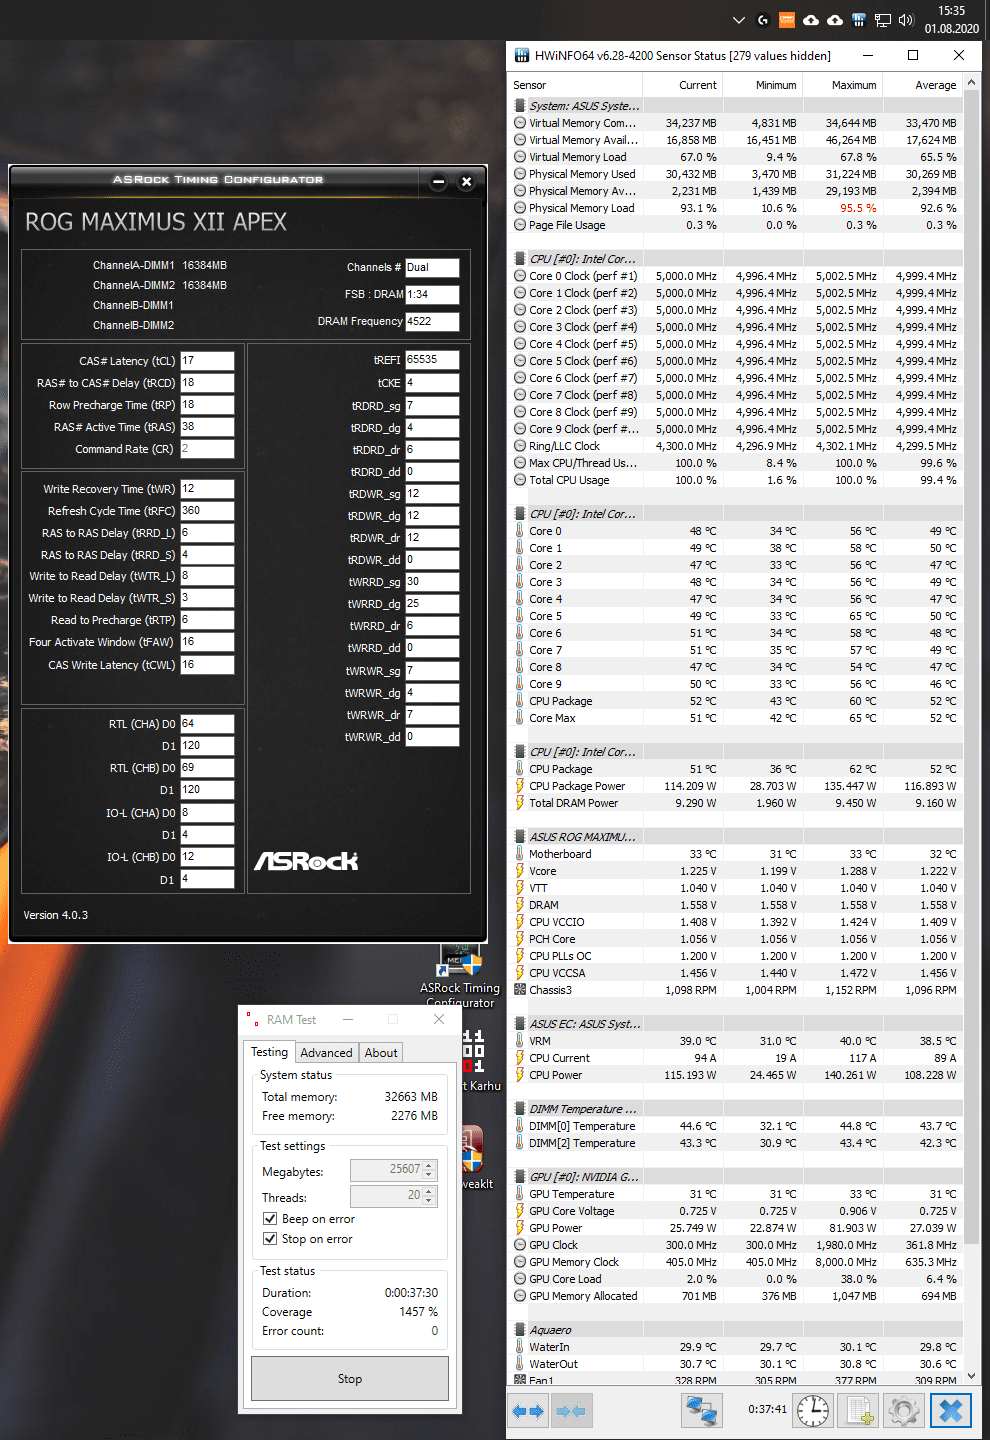Minimize the ASRock Timing Configurator window
The image size is (990, 1440).
pos(438,181)
